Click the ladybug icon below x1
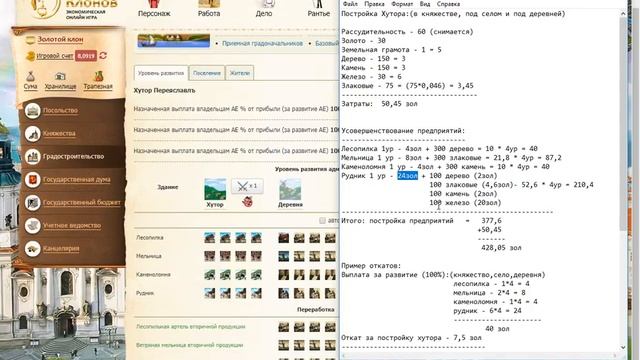640x360 pixels. (247, 201)
